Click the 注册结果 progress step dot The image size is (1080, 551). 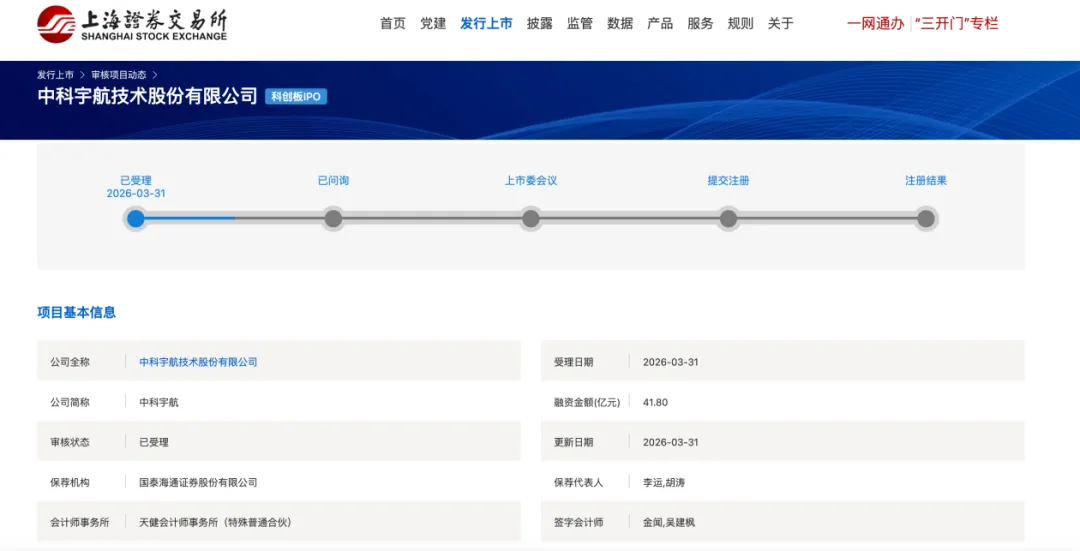[926, 218]
